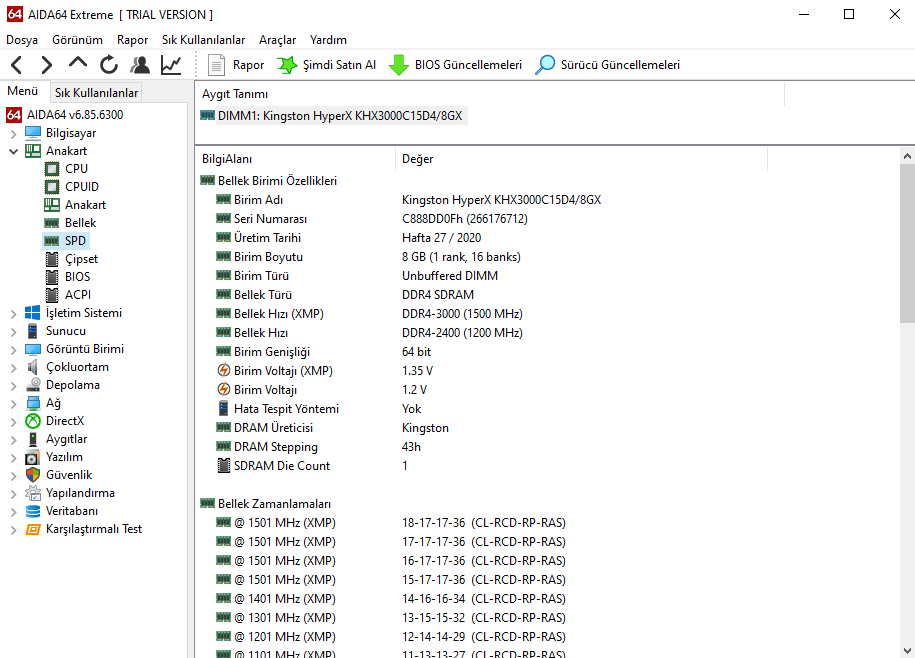Click the Değer column header

tap(581, 159)
